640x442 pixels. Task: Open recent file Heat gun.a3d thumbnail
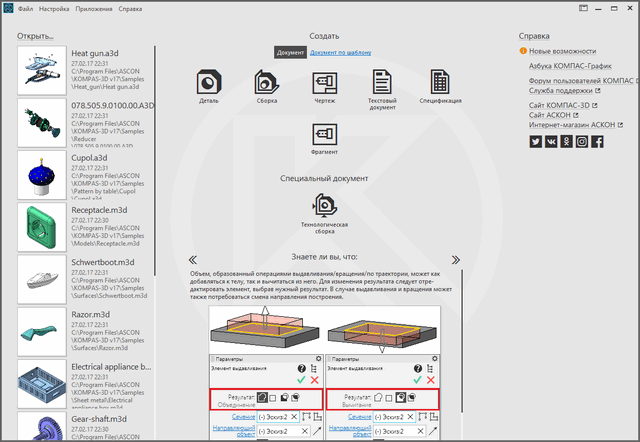point(42,68)
